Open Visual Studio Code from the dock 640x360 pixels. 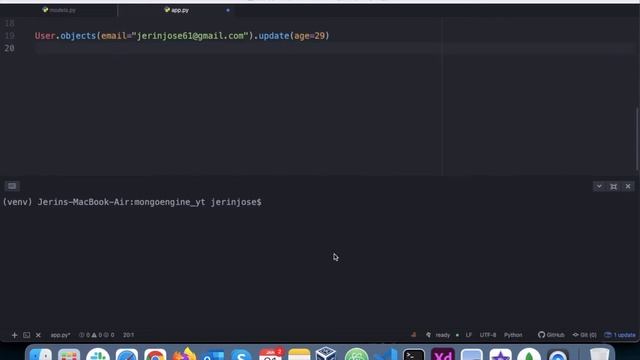tap(385, 355)
